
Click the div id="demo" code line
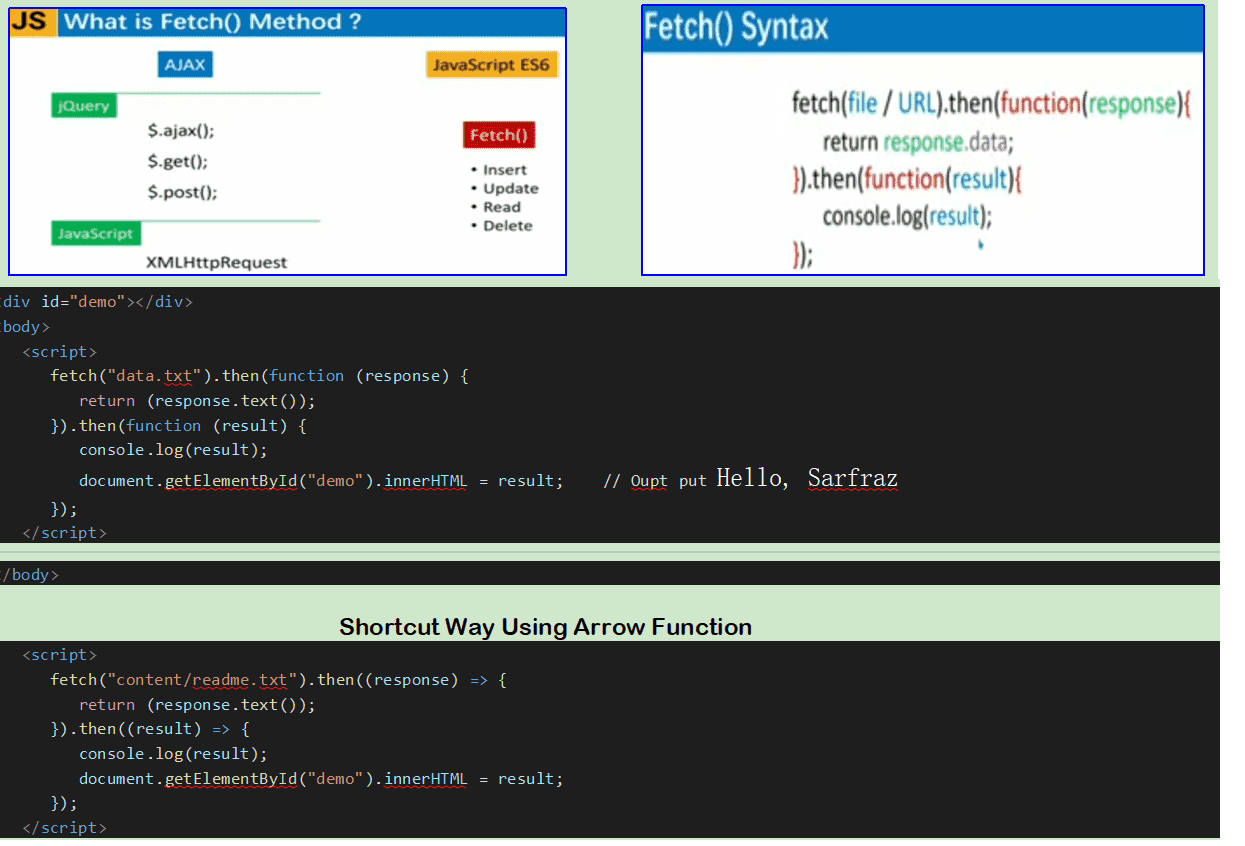(97, 302)
